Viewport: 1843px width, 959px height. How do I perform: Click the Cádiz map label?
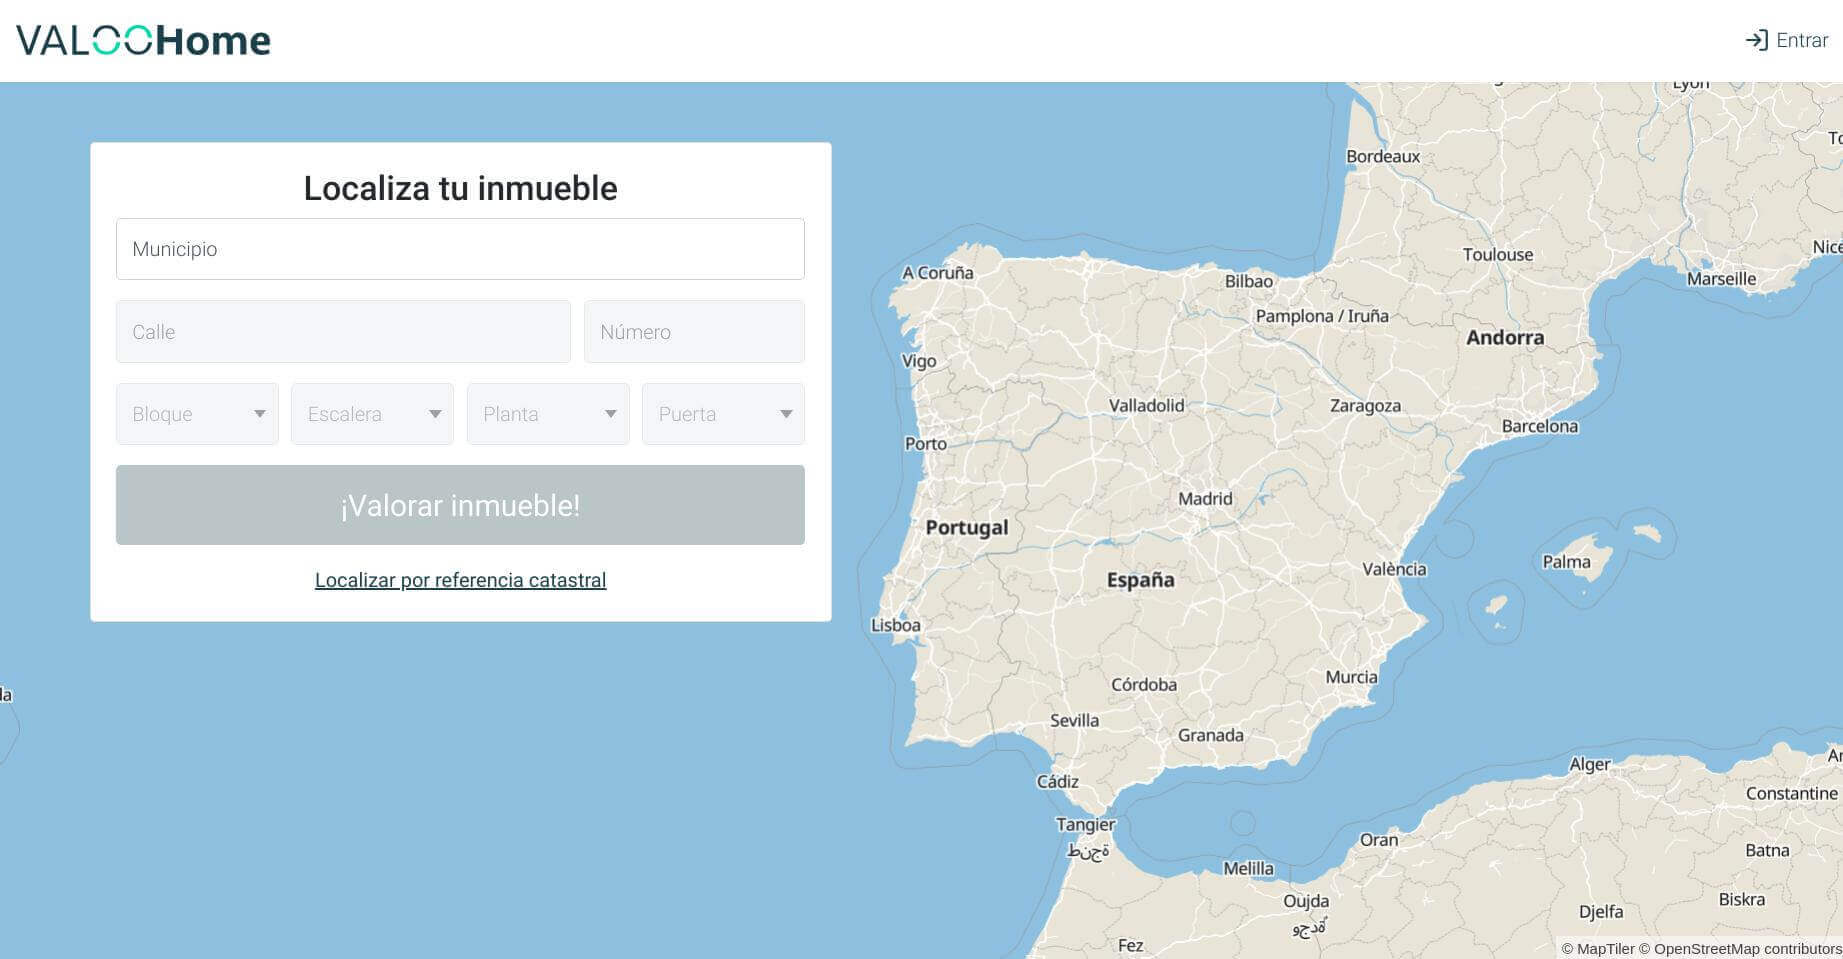(1057, 781)
